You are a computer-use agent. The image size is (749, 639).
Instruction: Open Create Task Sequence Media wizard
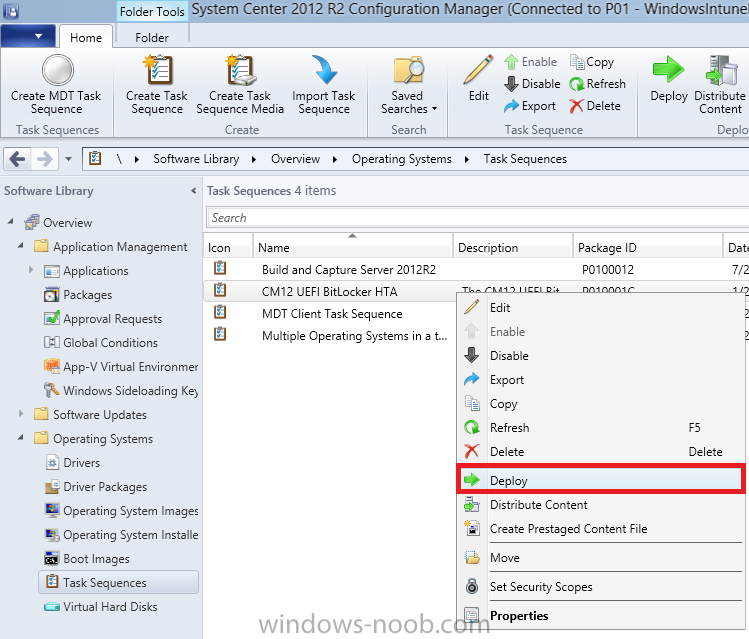pyautogui.click(x=240, y=85)
